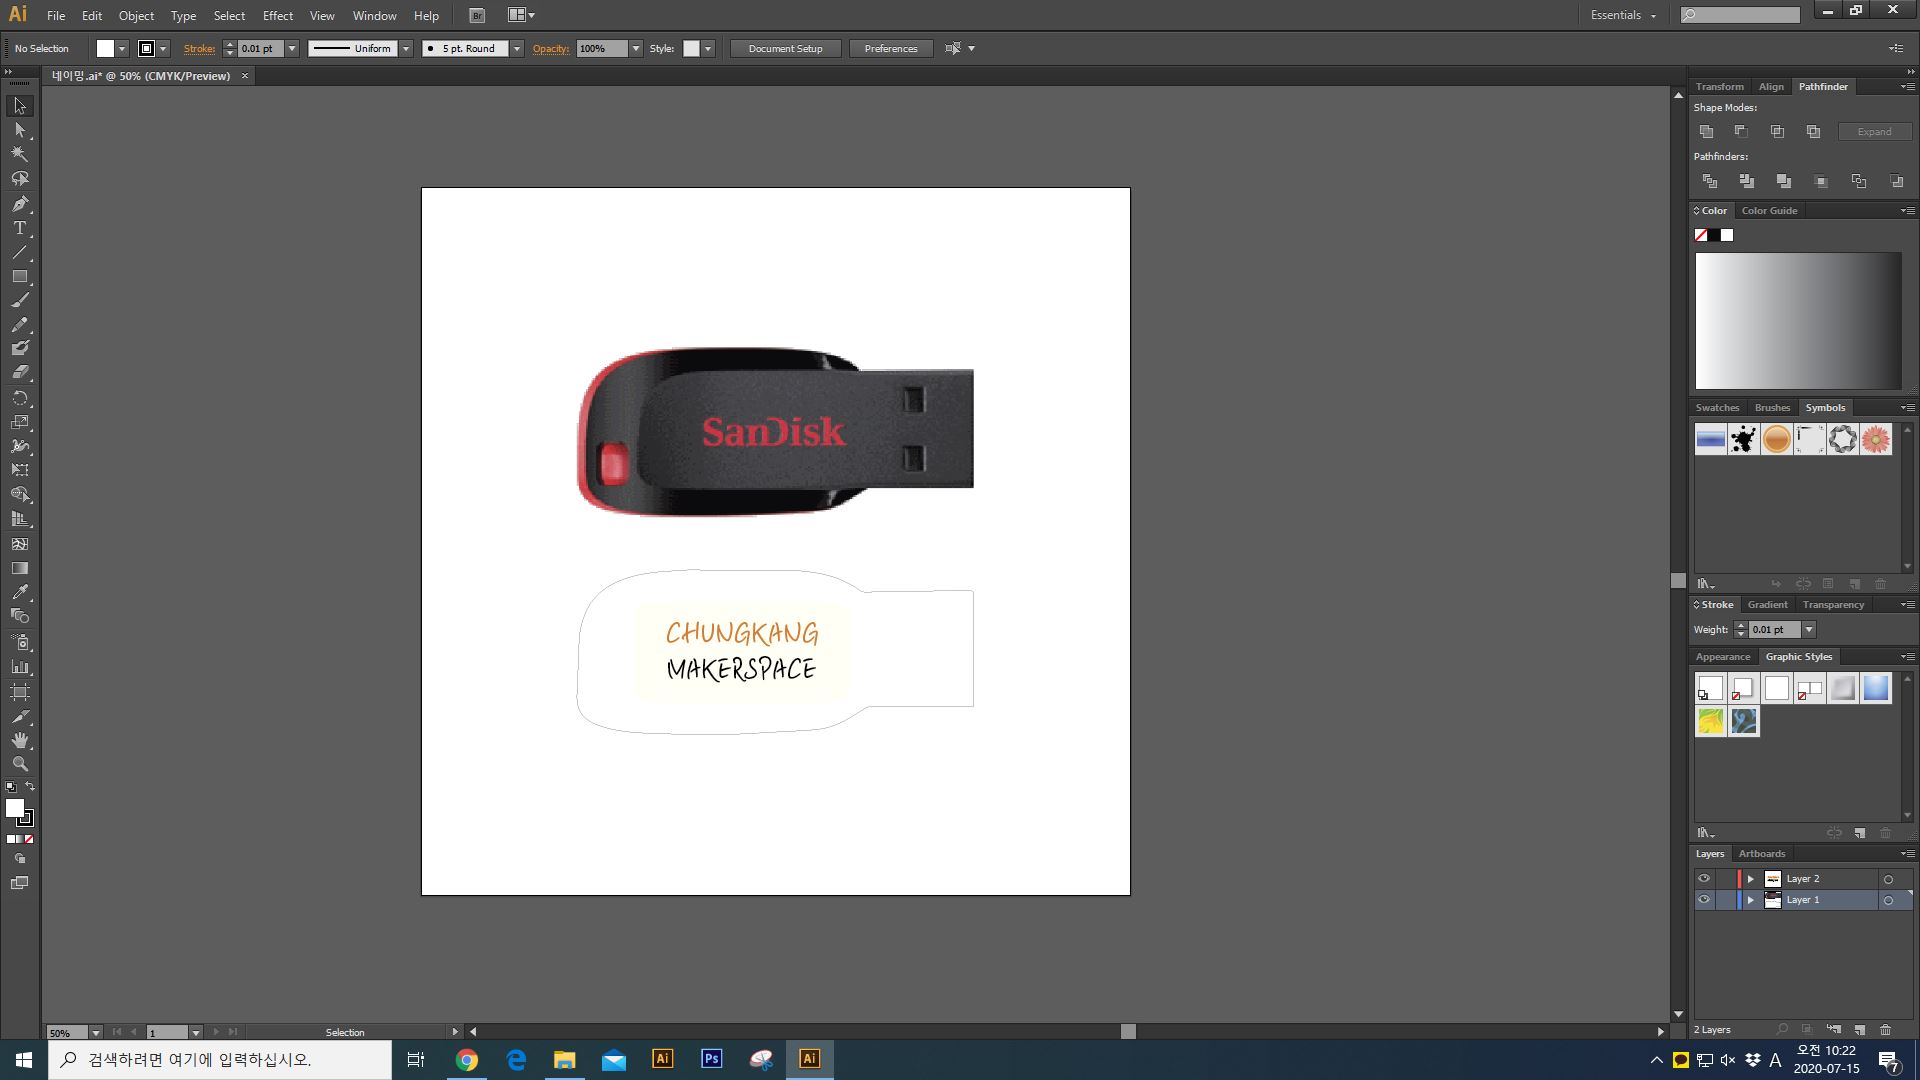Select the Rectangle tool
Image resolution: width=1920 pixels, height=1080 pixels.
[19, 277]
